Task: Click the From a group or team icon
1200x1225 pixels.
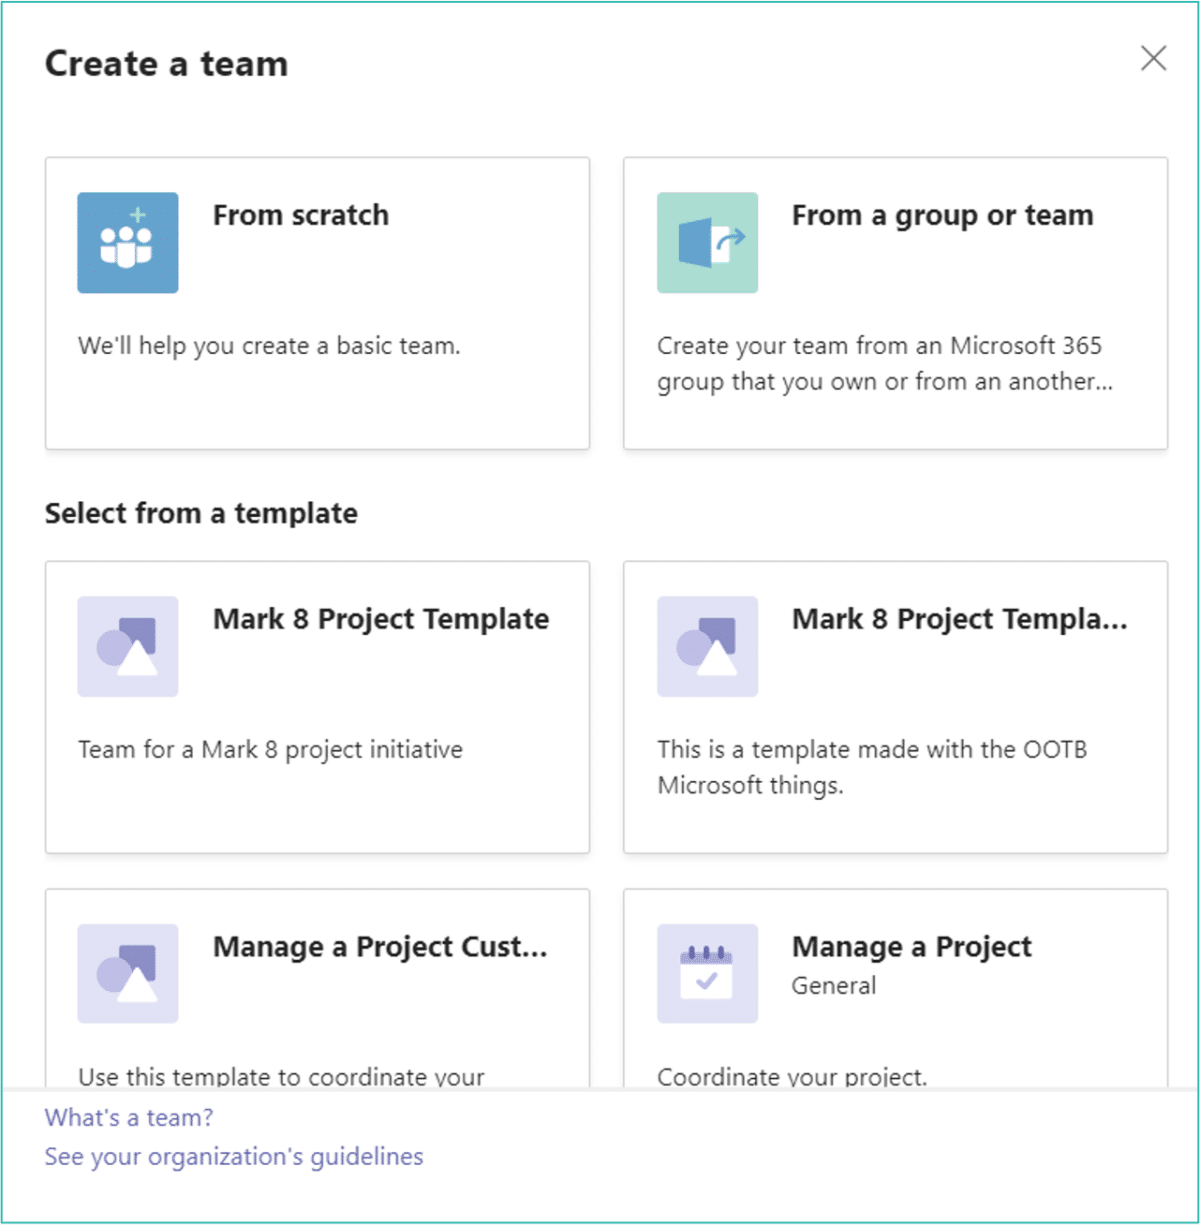Action: 707,242
